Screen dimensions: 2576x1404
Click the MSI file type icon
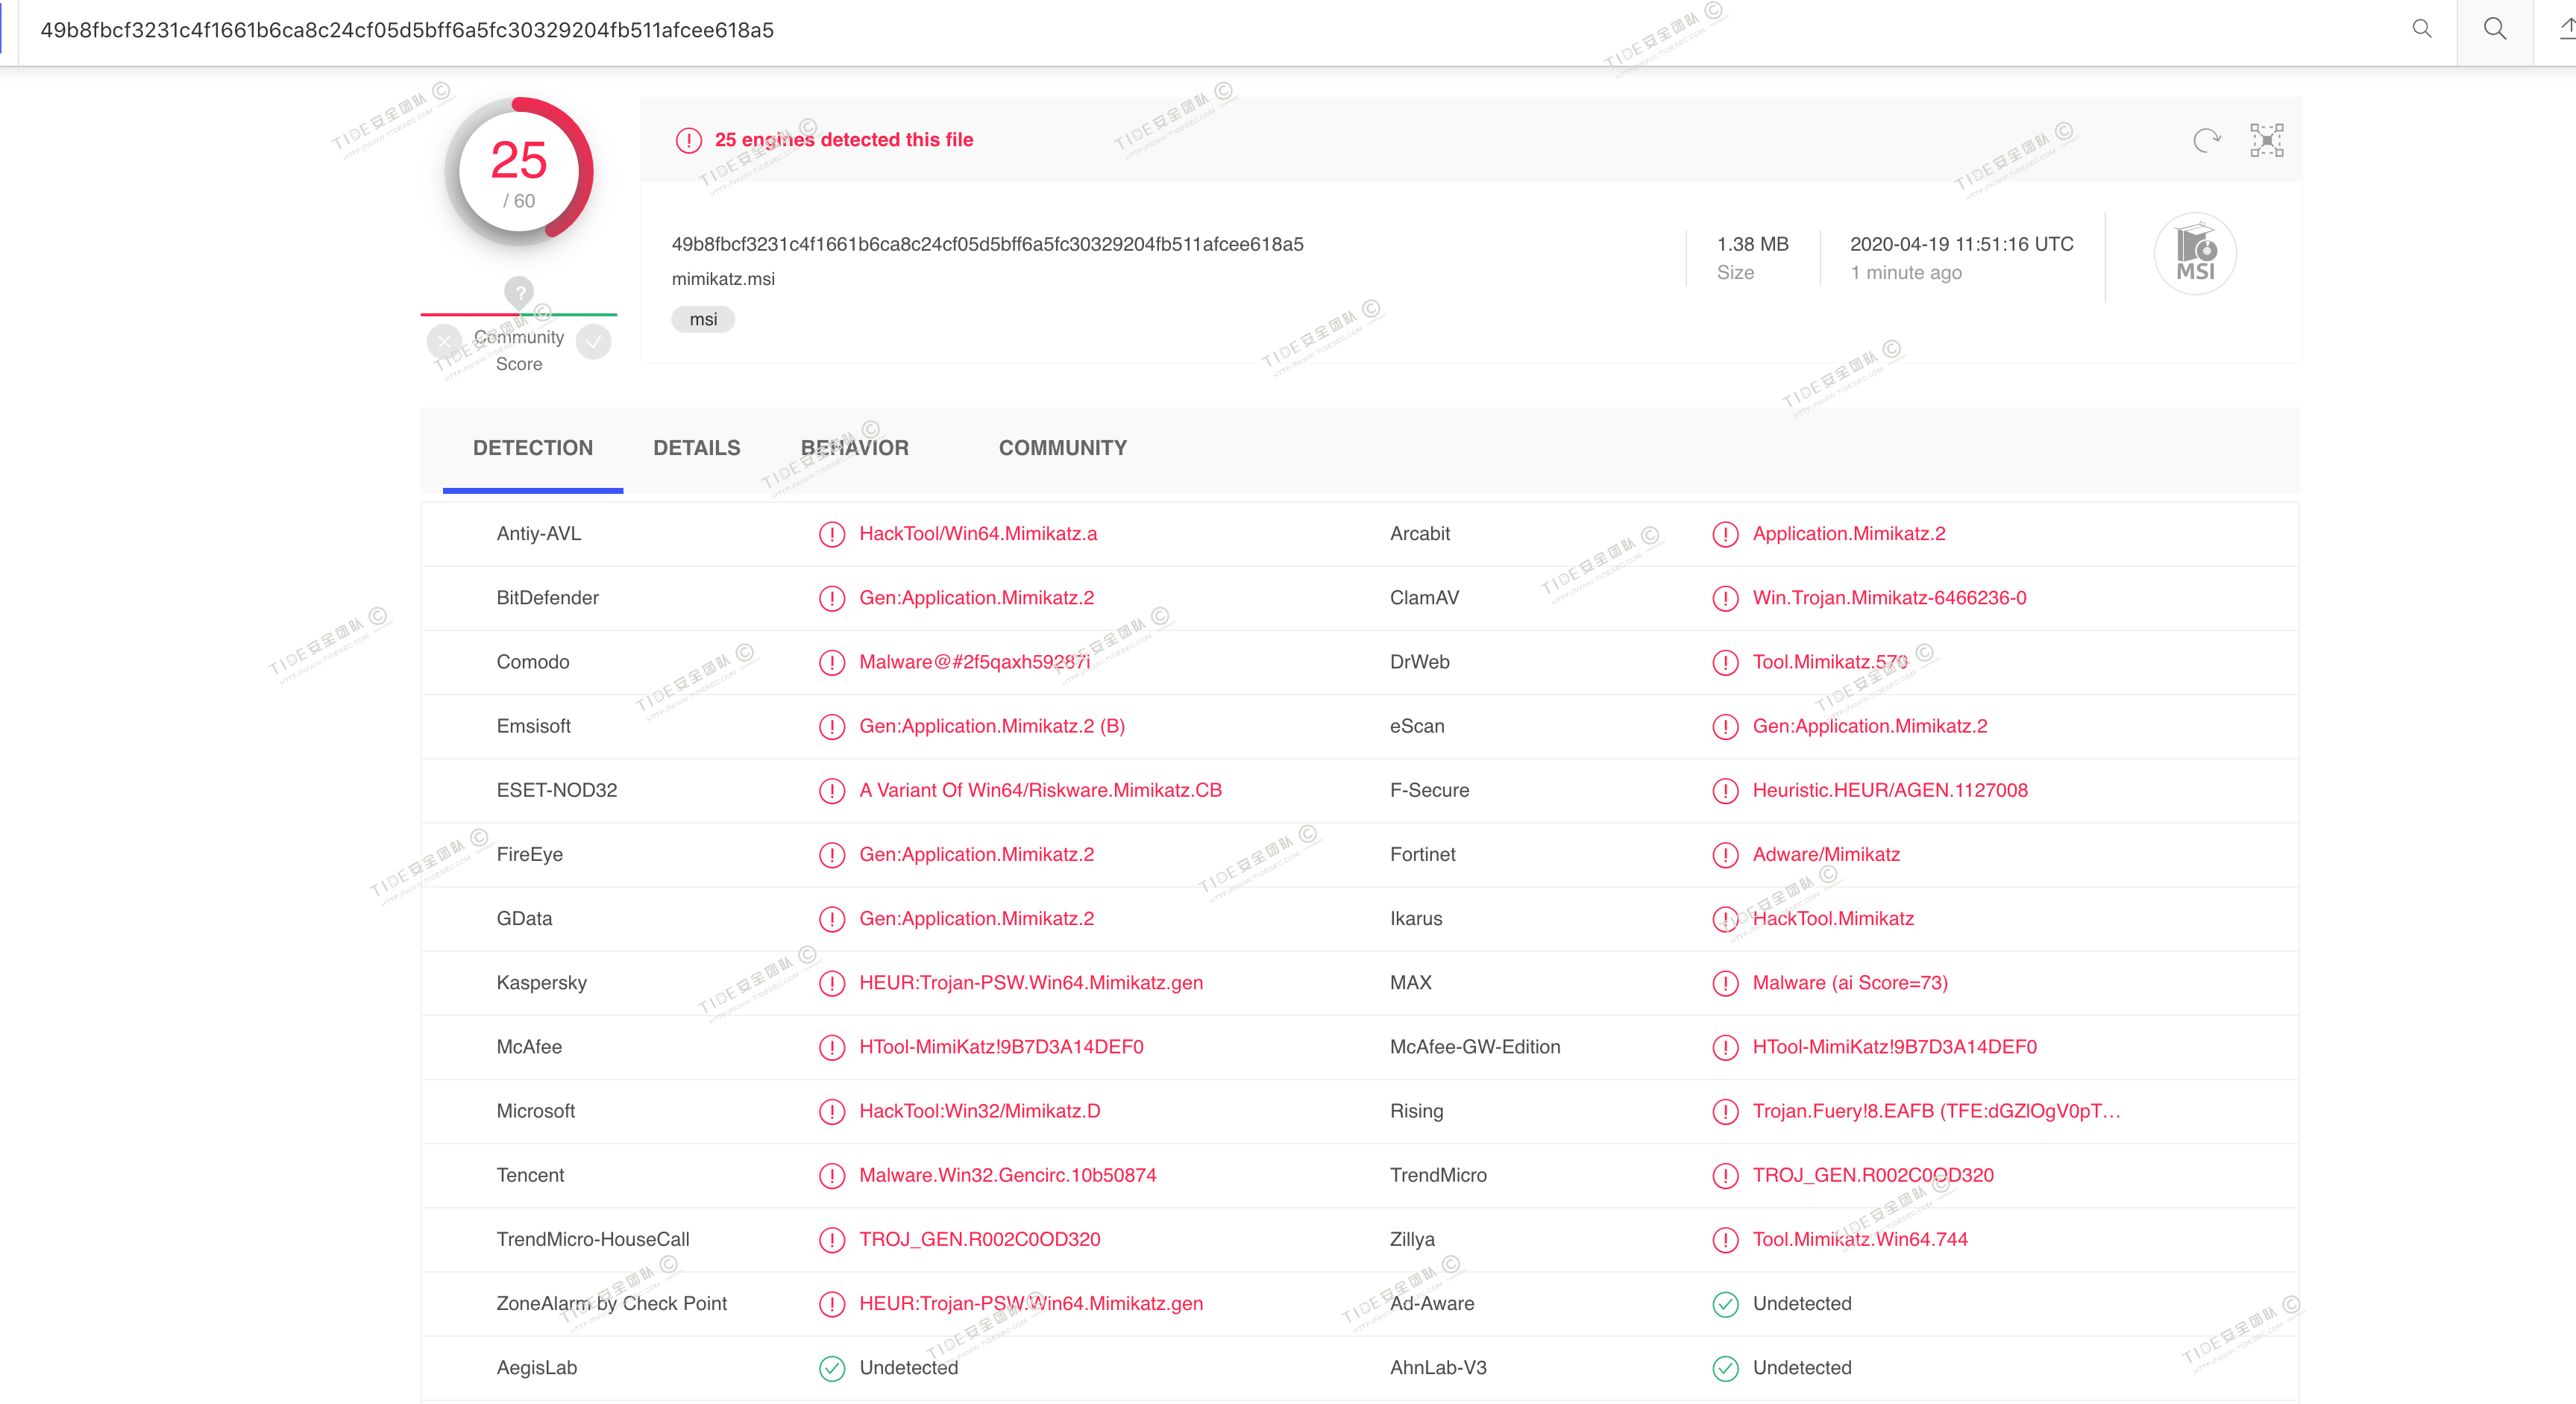click(x=2194, y=254)
